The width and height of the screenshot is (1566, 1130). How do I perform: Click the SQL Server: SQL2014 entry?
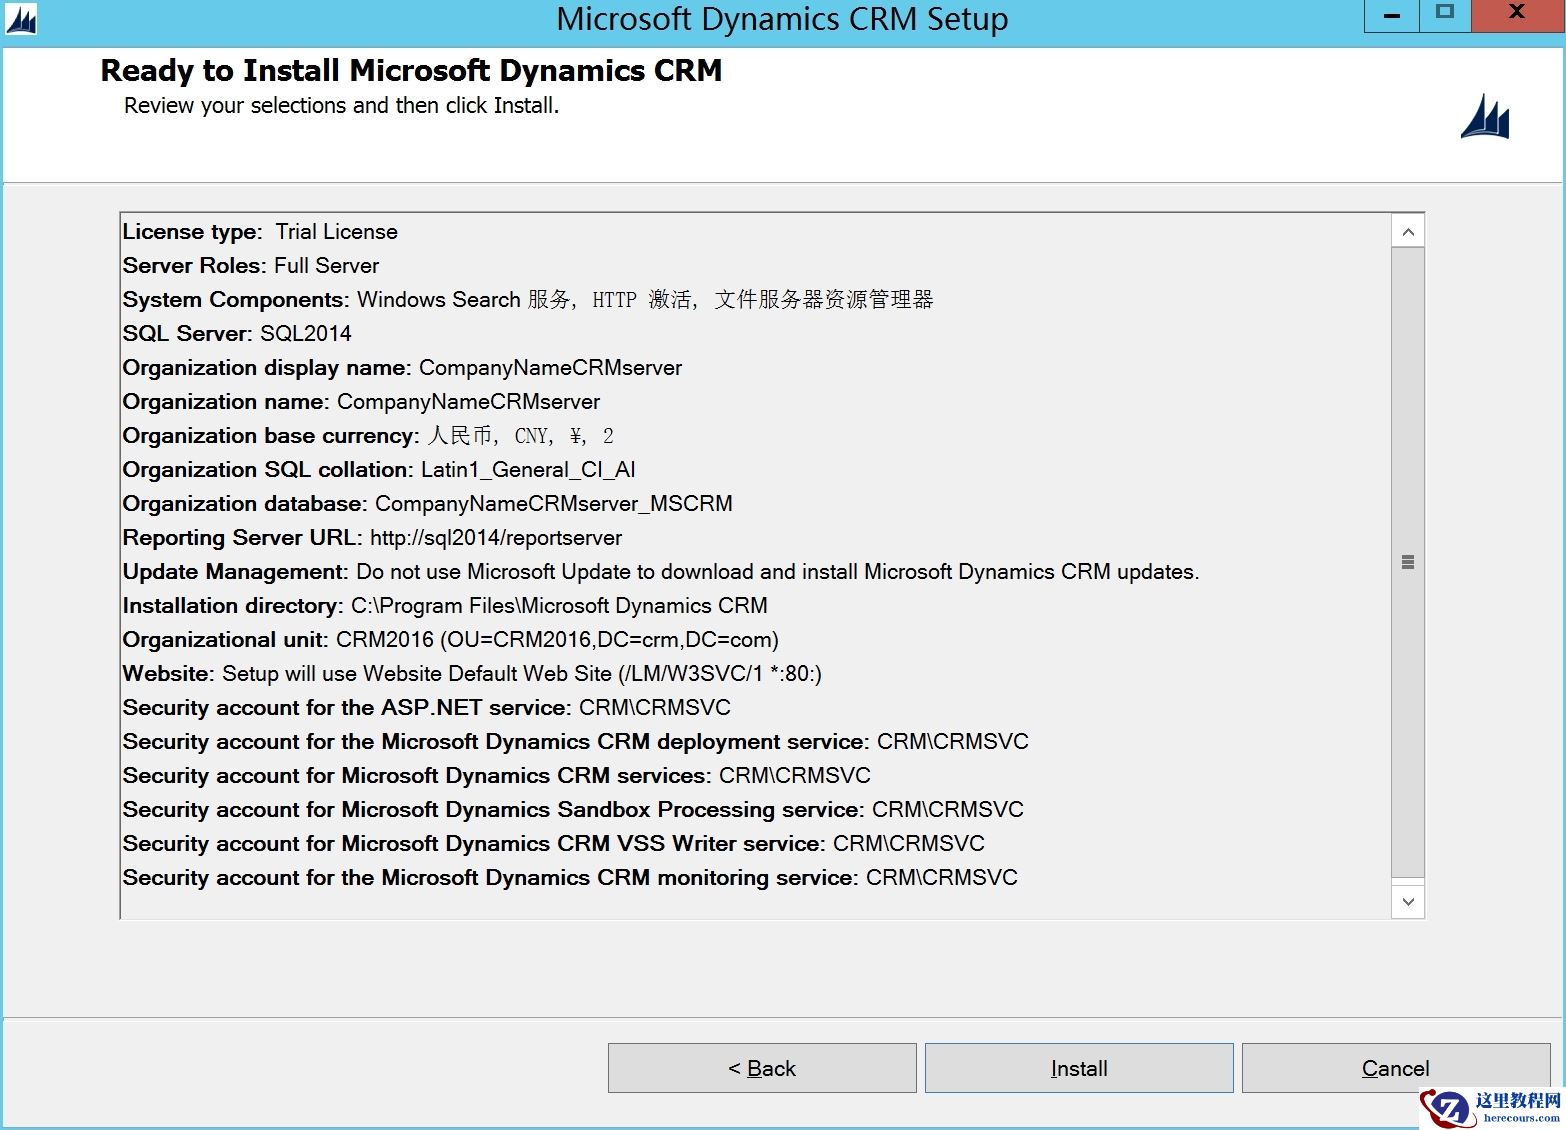[x=237, y=333]
